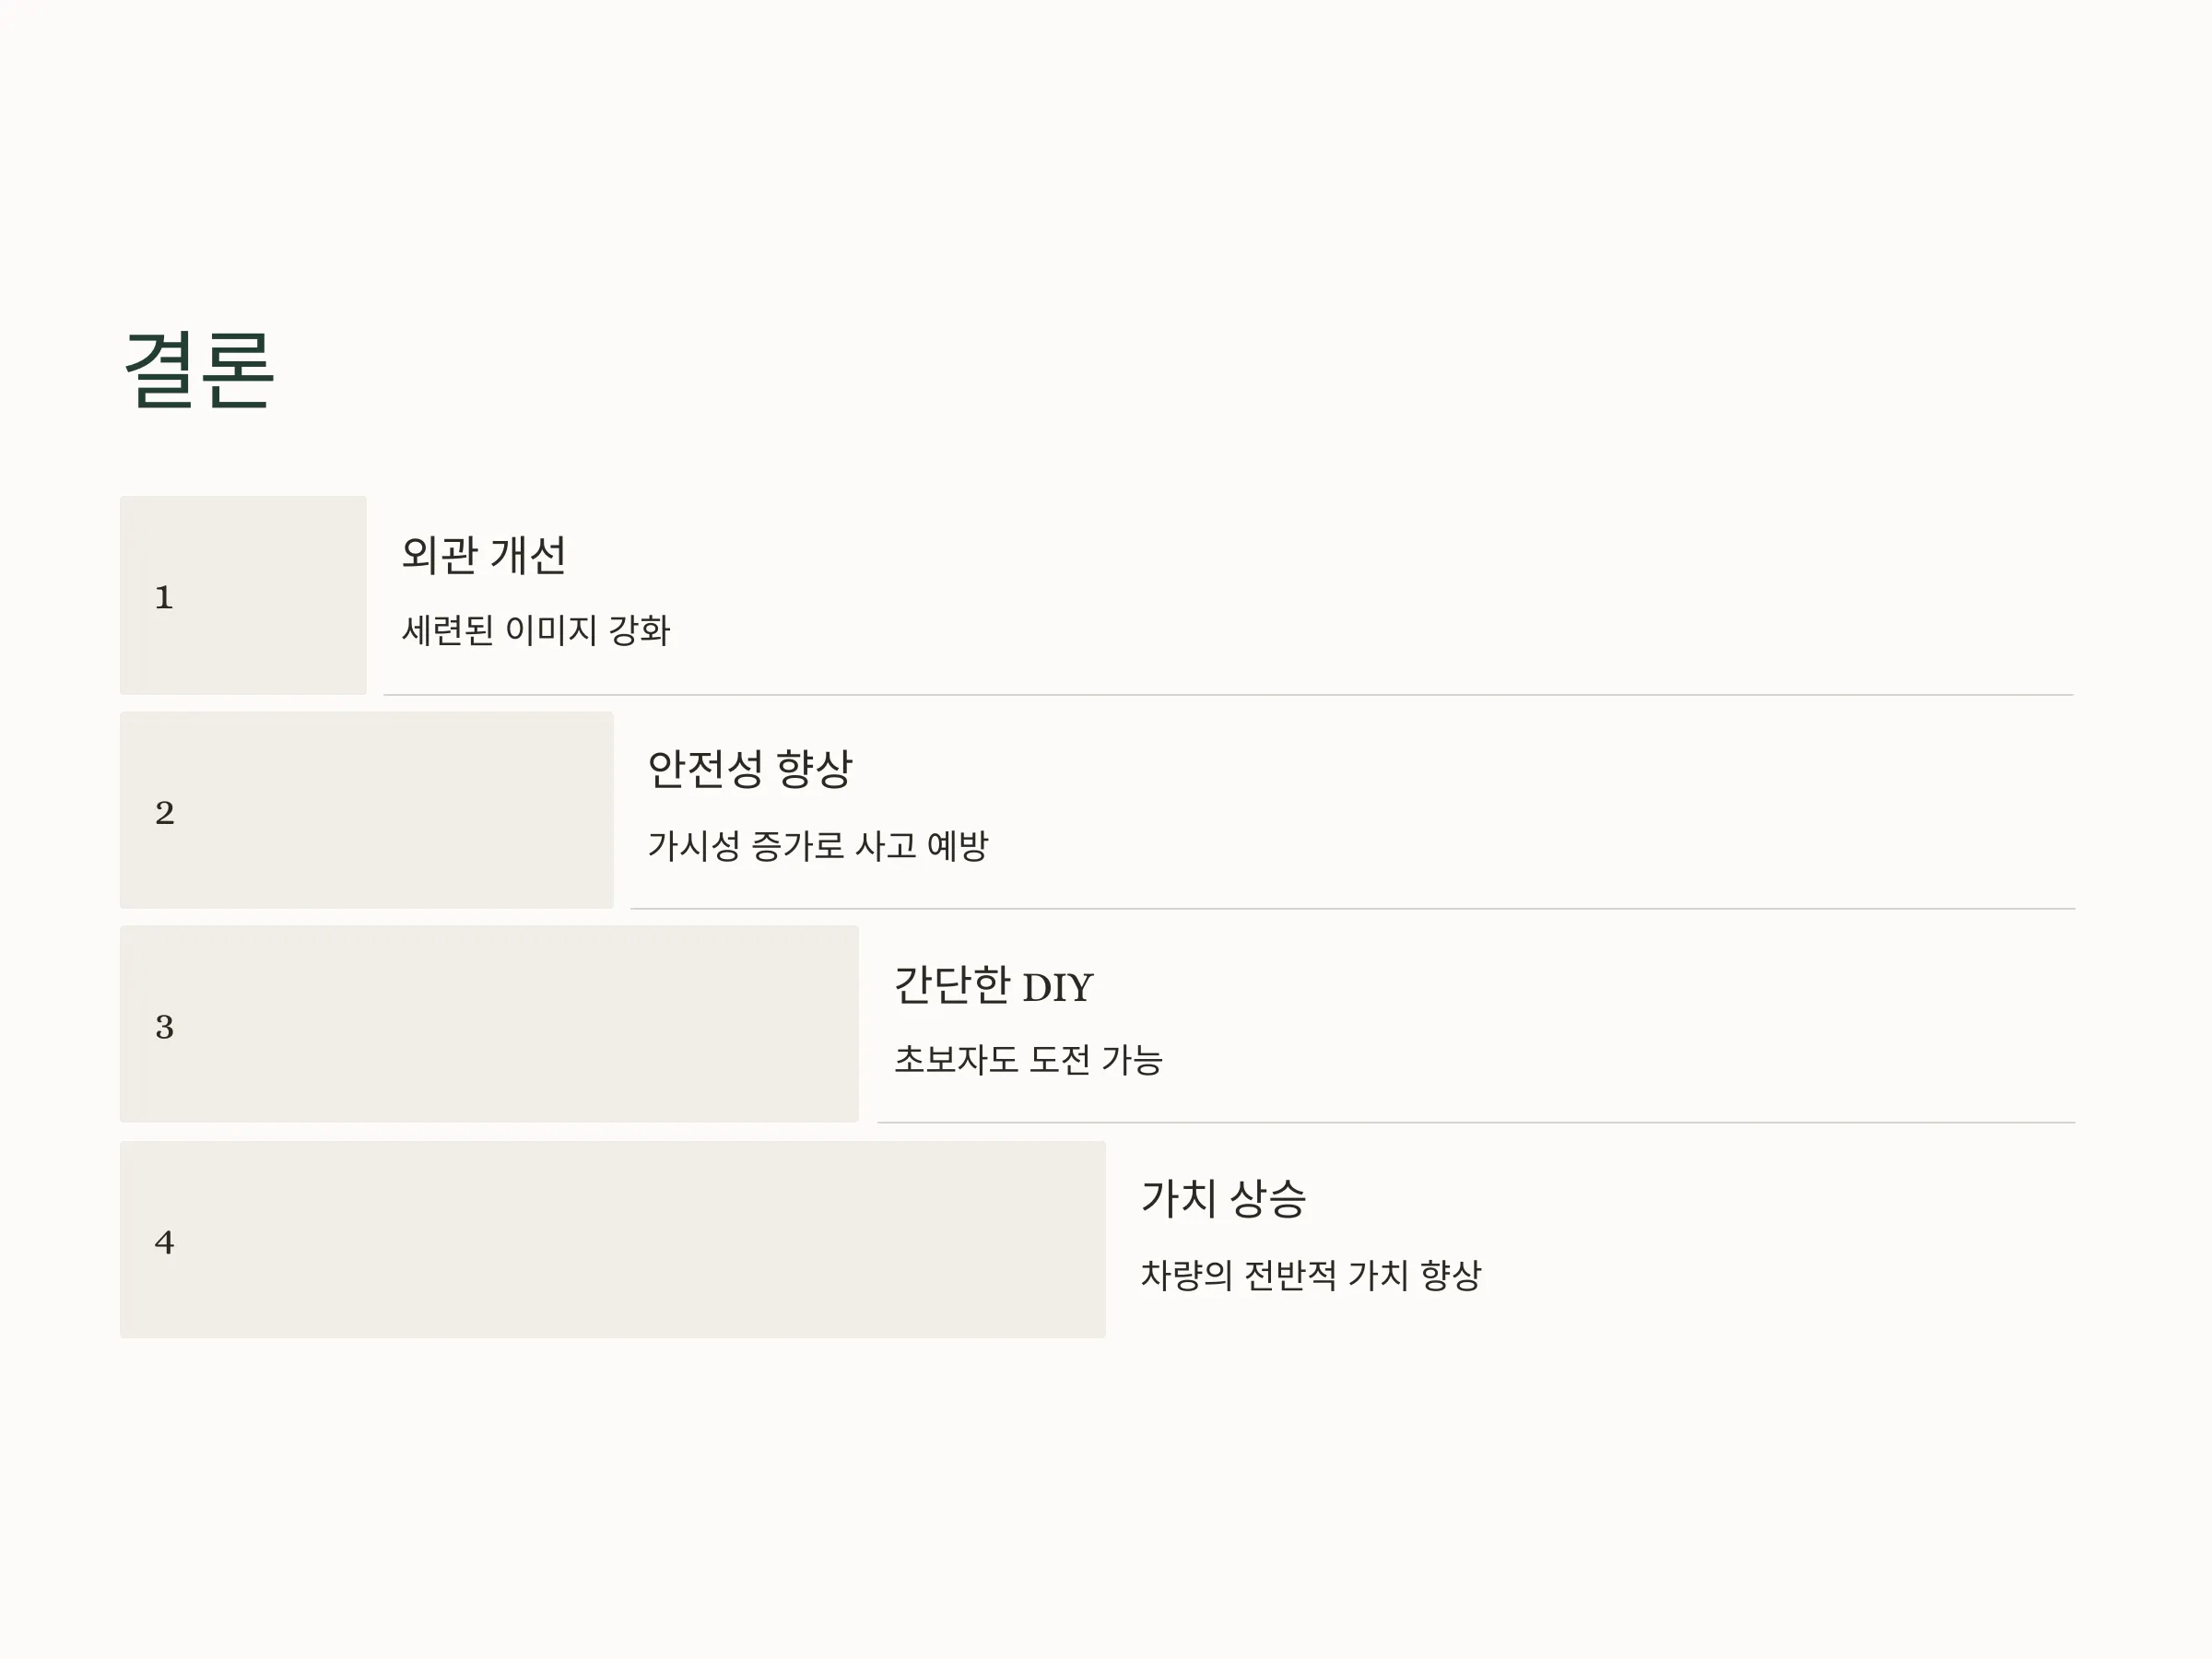This screenshot has height=1659, width=2212.
Task: Click the number 3 label
Action: tap(165, 1027)
